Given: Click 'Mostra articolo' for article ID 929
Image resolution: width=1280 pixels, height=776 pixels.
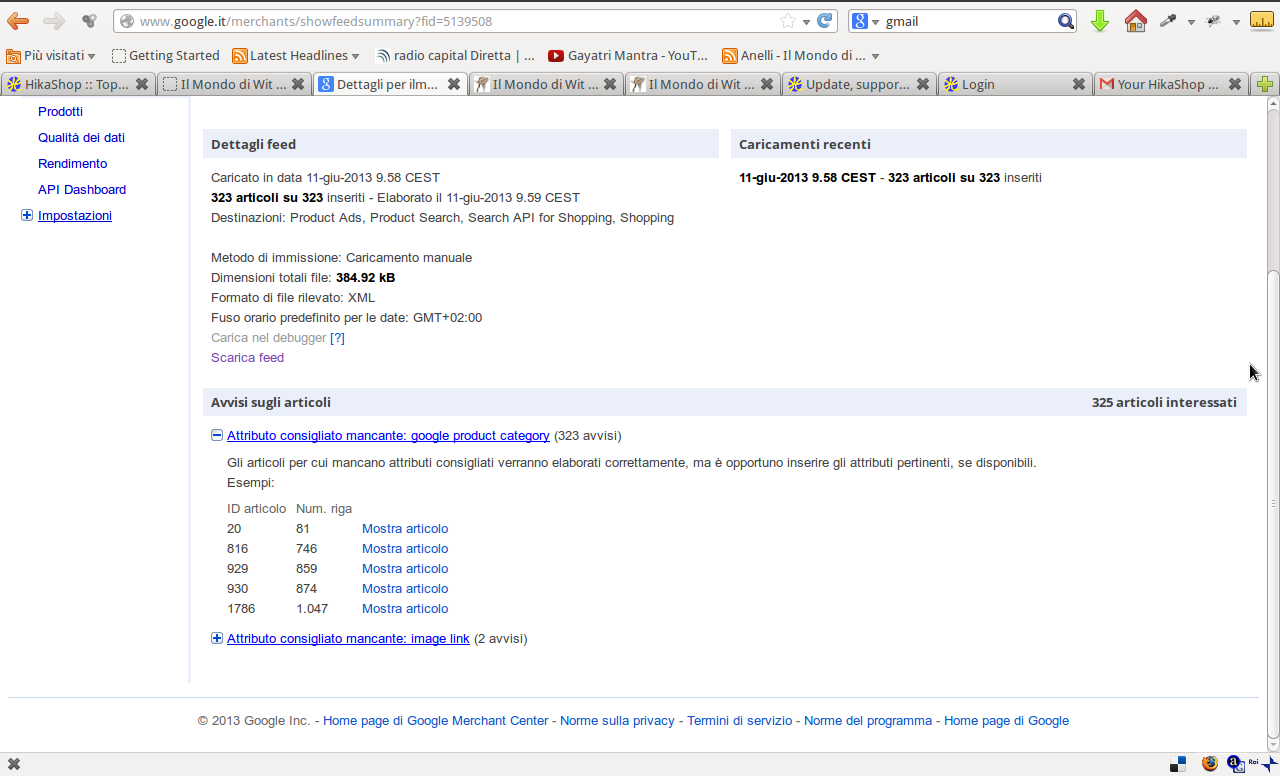Looking at the screenshot, I should pyautogui.click(x=405, y=568).
